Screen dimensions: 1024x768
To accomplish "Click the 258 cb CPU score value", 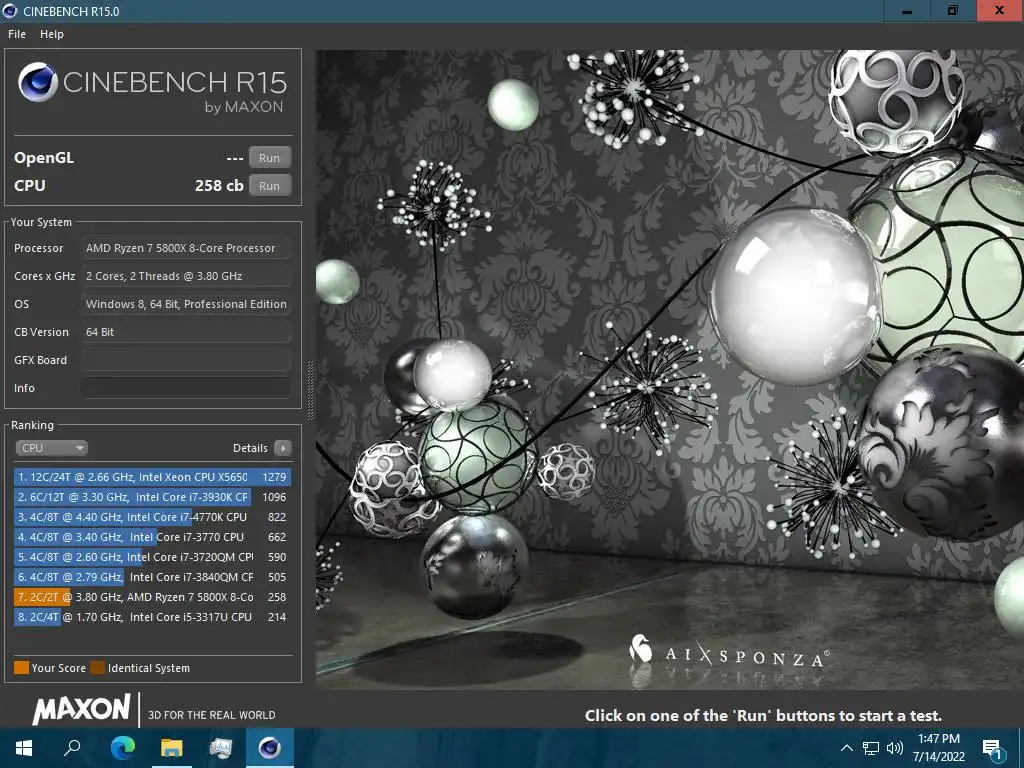I will pos(219,185).
